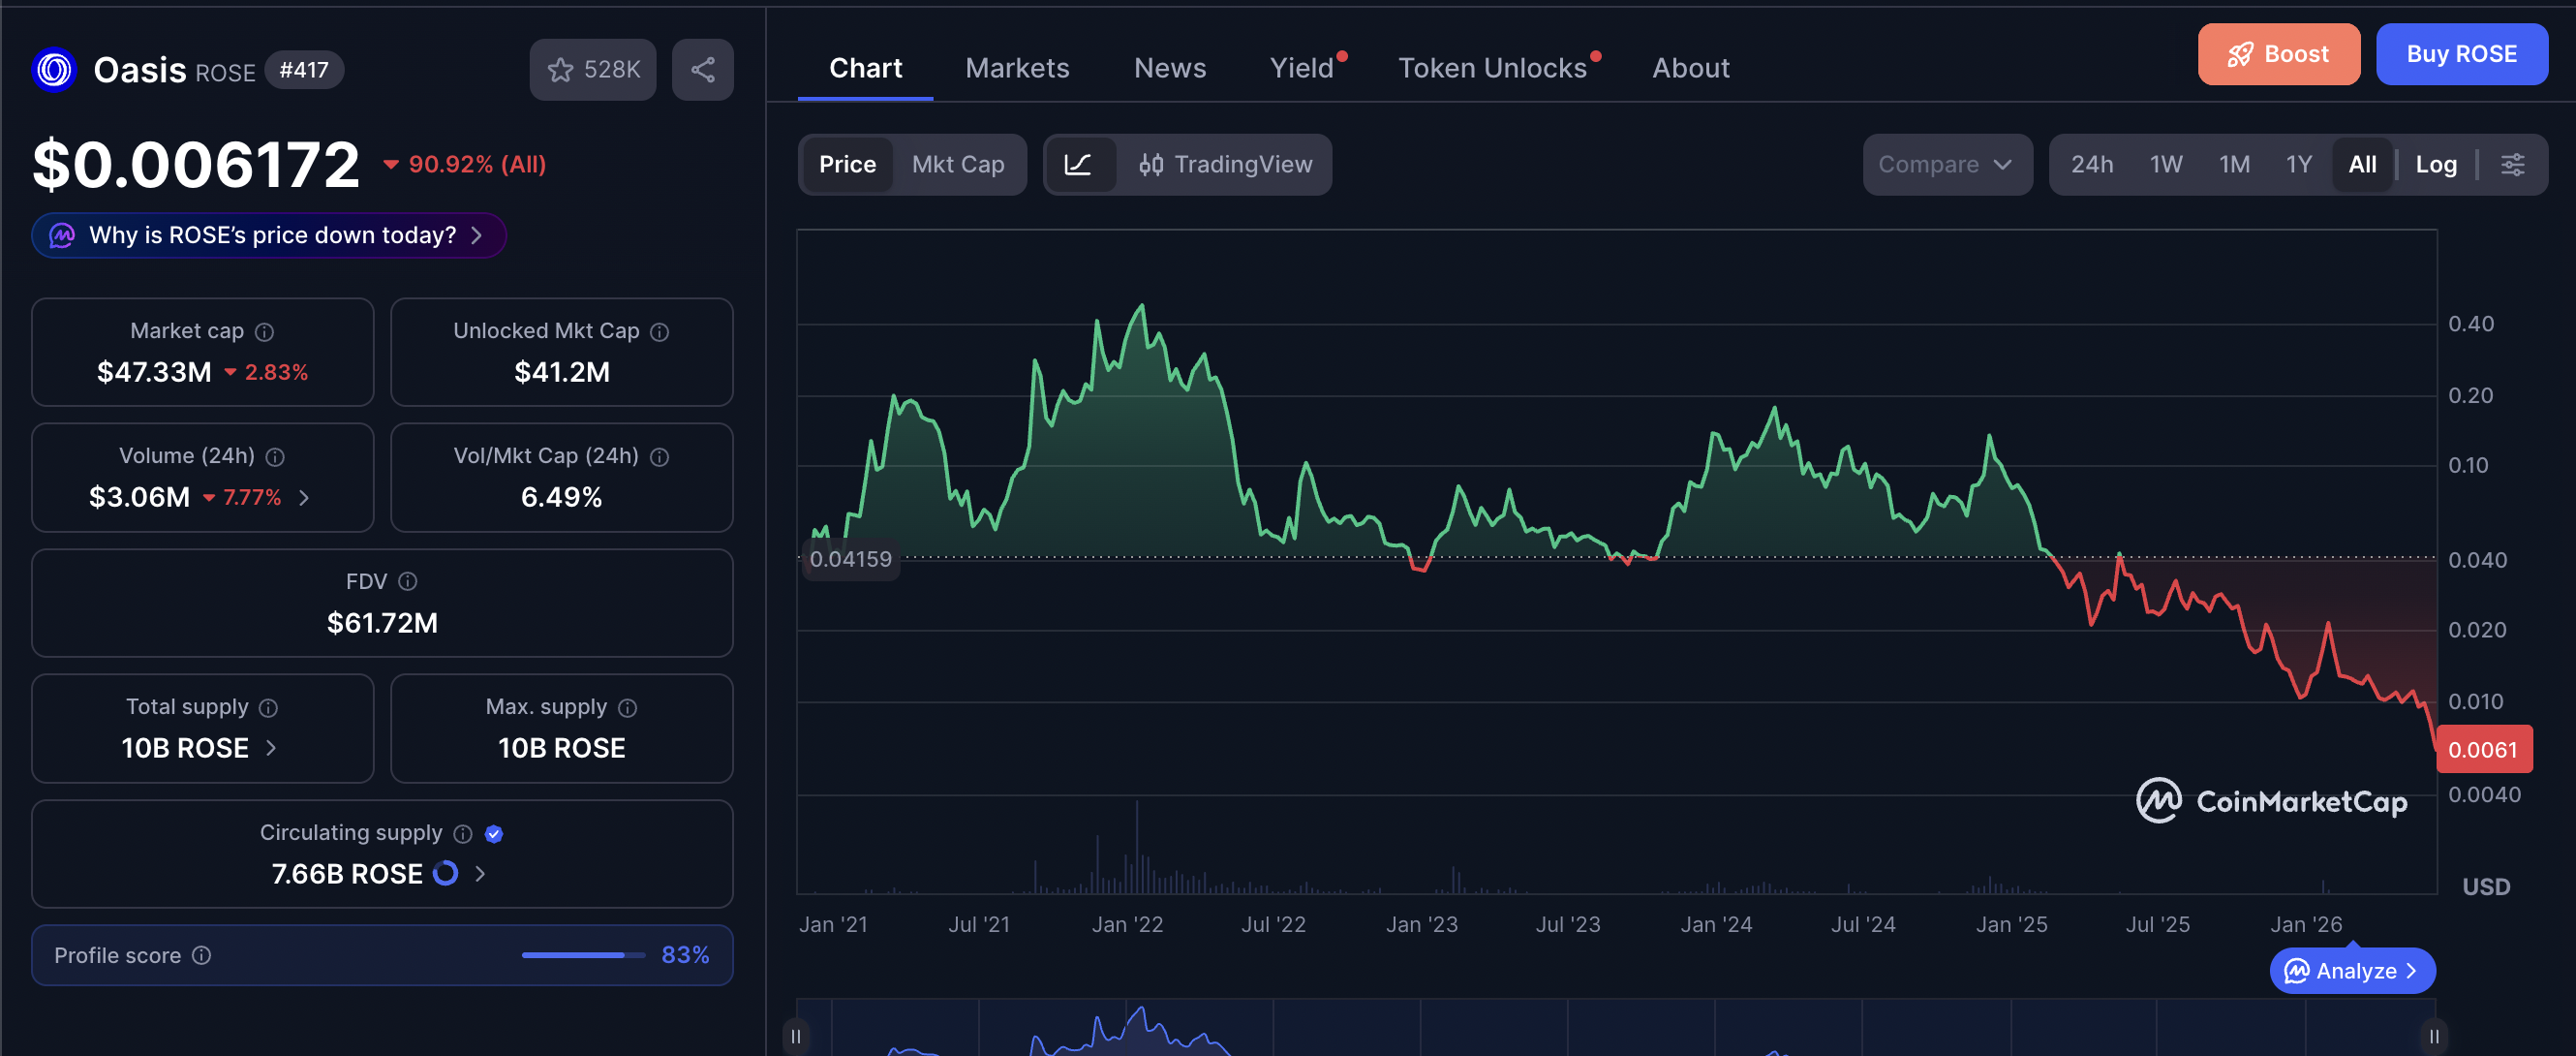
Task: Expand Volume (24h) details chevron
Action: [304, 498]
